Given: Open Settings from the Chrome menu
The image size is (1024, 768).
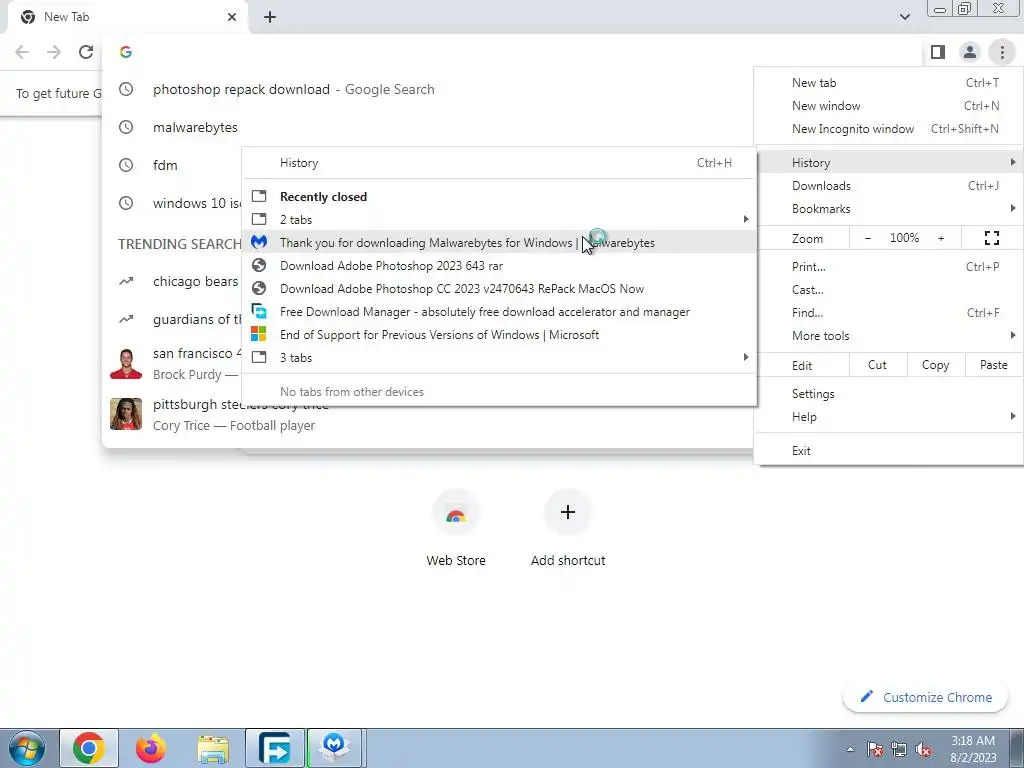Looking at the screenshot, I should click(889, 394).
